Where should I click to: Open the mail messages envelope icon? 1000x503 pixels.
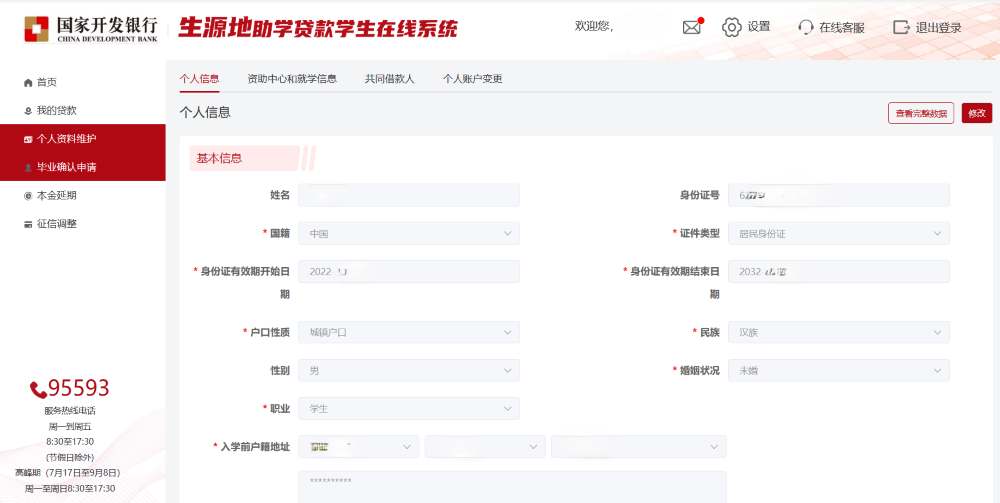pyautogui.click(x=692, y=27)
